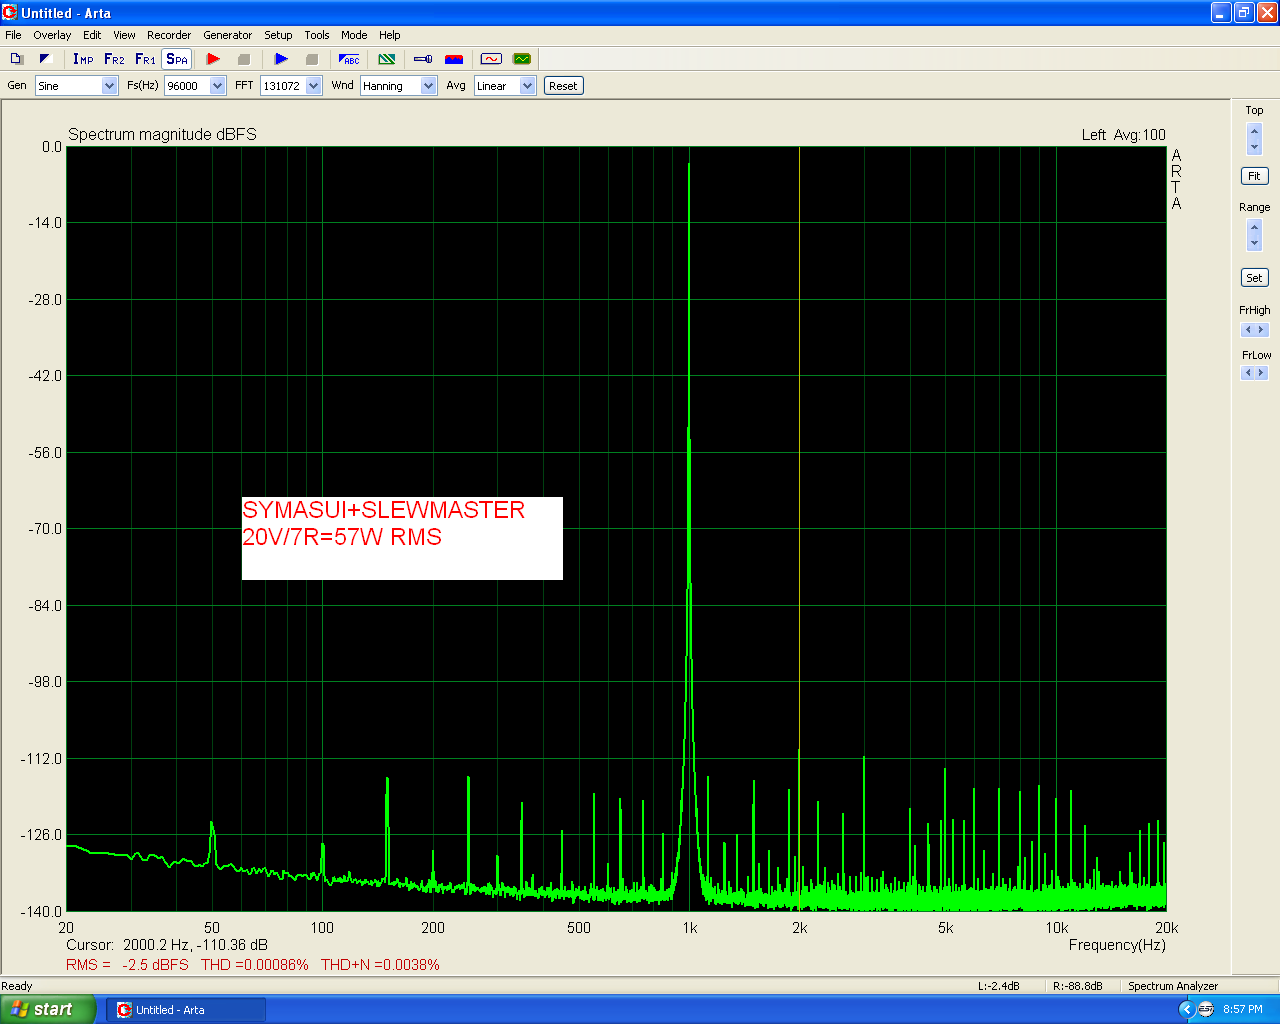The image size is (1280, 1024).
Task: Open the Setup menu
Action: pos(278,35)
